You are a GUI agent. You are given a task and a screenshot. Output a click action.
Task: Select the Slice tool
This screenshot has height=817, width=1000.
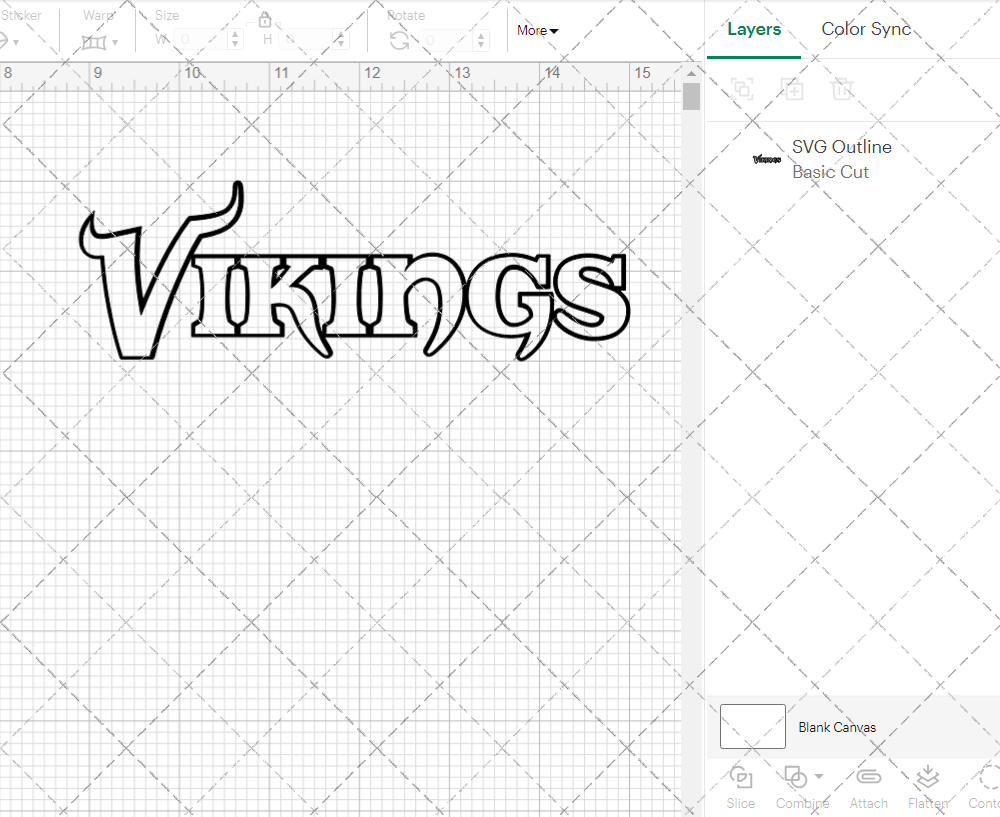pyautogui.click(x=740, y=786)
